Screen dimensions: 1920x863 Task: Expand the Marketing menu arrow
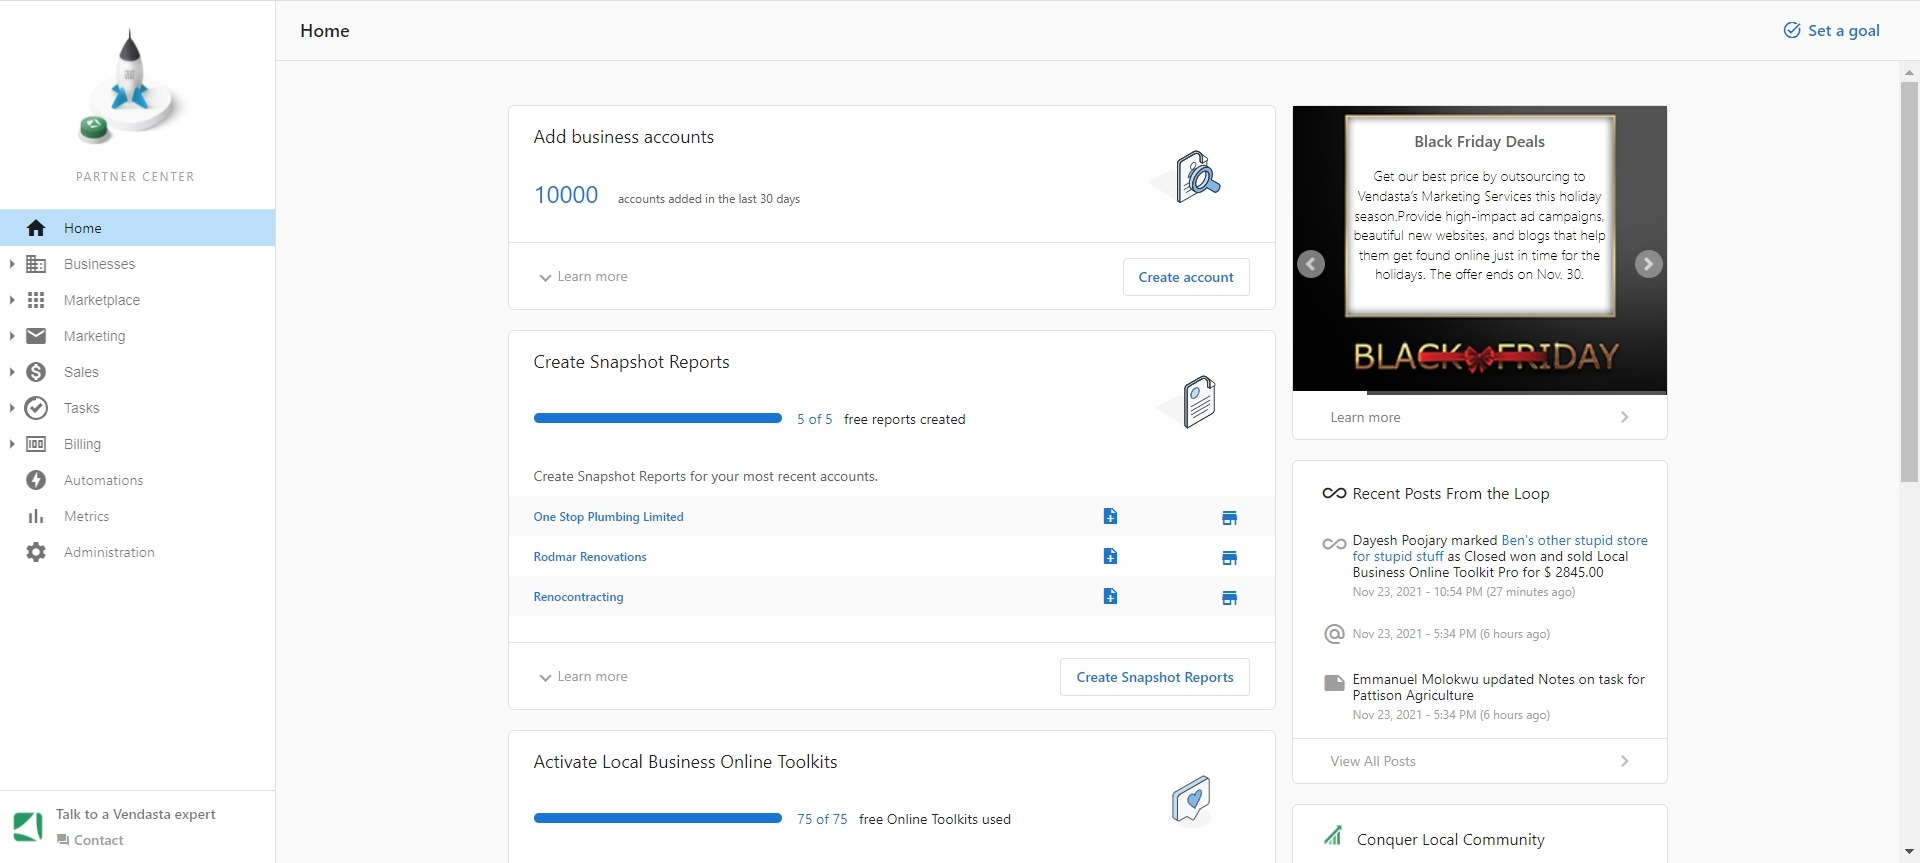[x=11, y=336]
